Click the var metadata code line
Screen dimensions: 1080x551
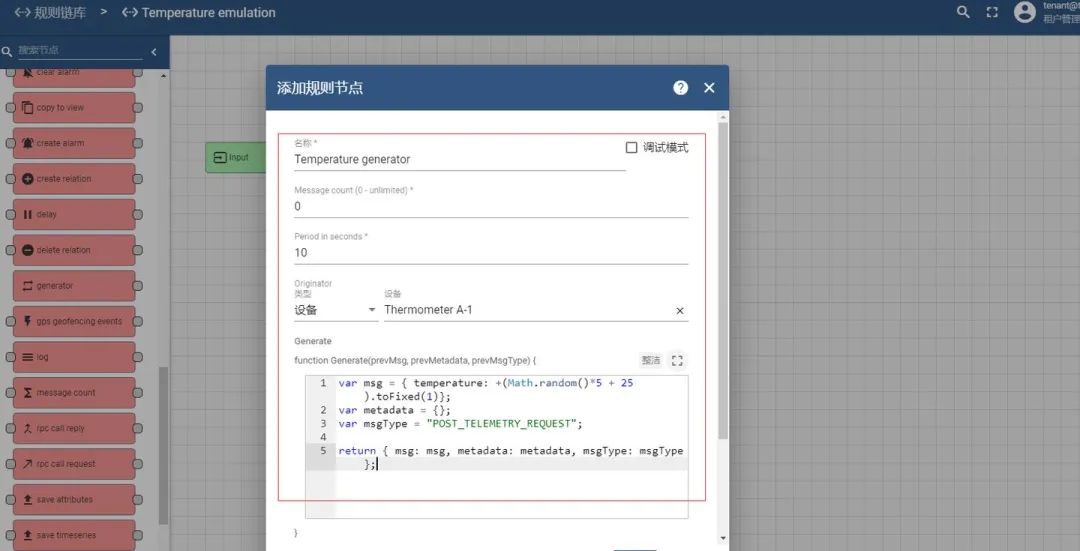pos(395,410)
